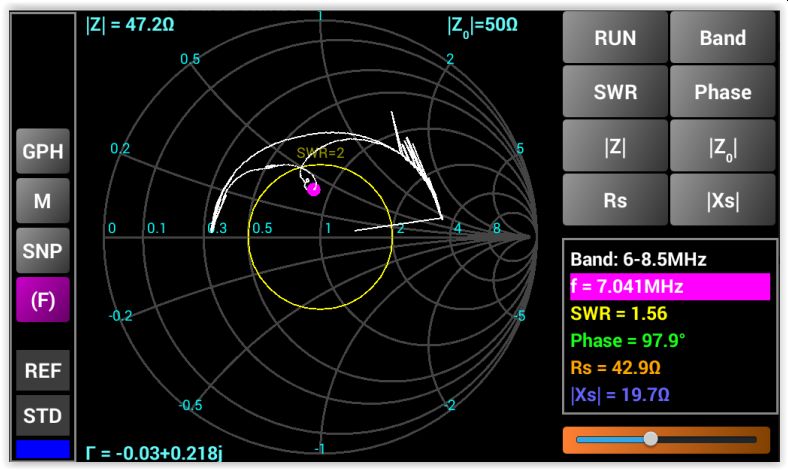
Task: Click the Phase = 97.9° readout
Action: (x=628, y=341)
